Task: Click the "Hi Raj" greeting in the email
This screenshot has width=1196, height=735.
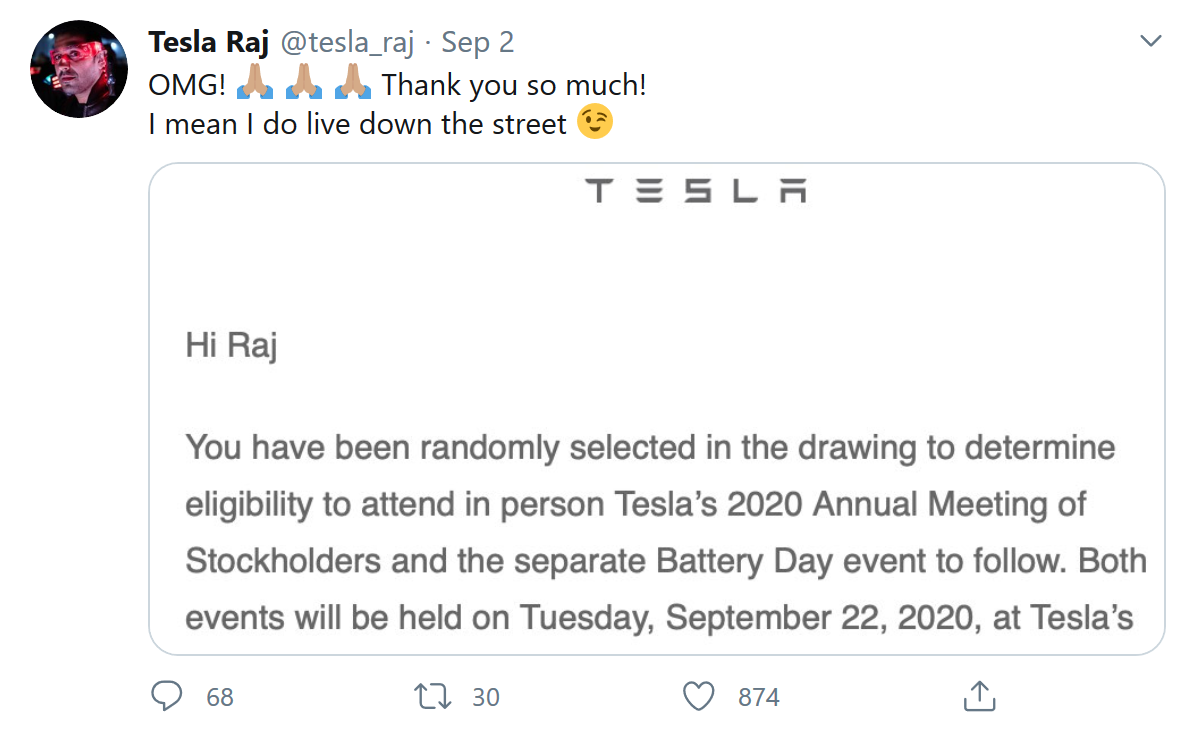Action: [x=231, y=345]
